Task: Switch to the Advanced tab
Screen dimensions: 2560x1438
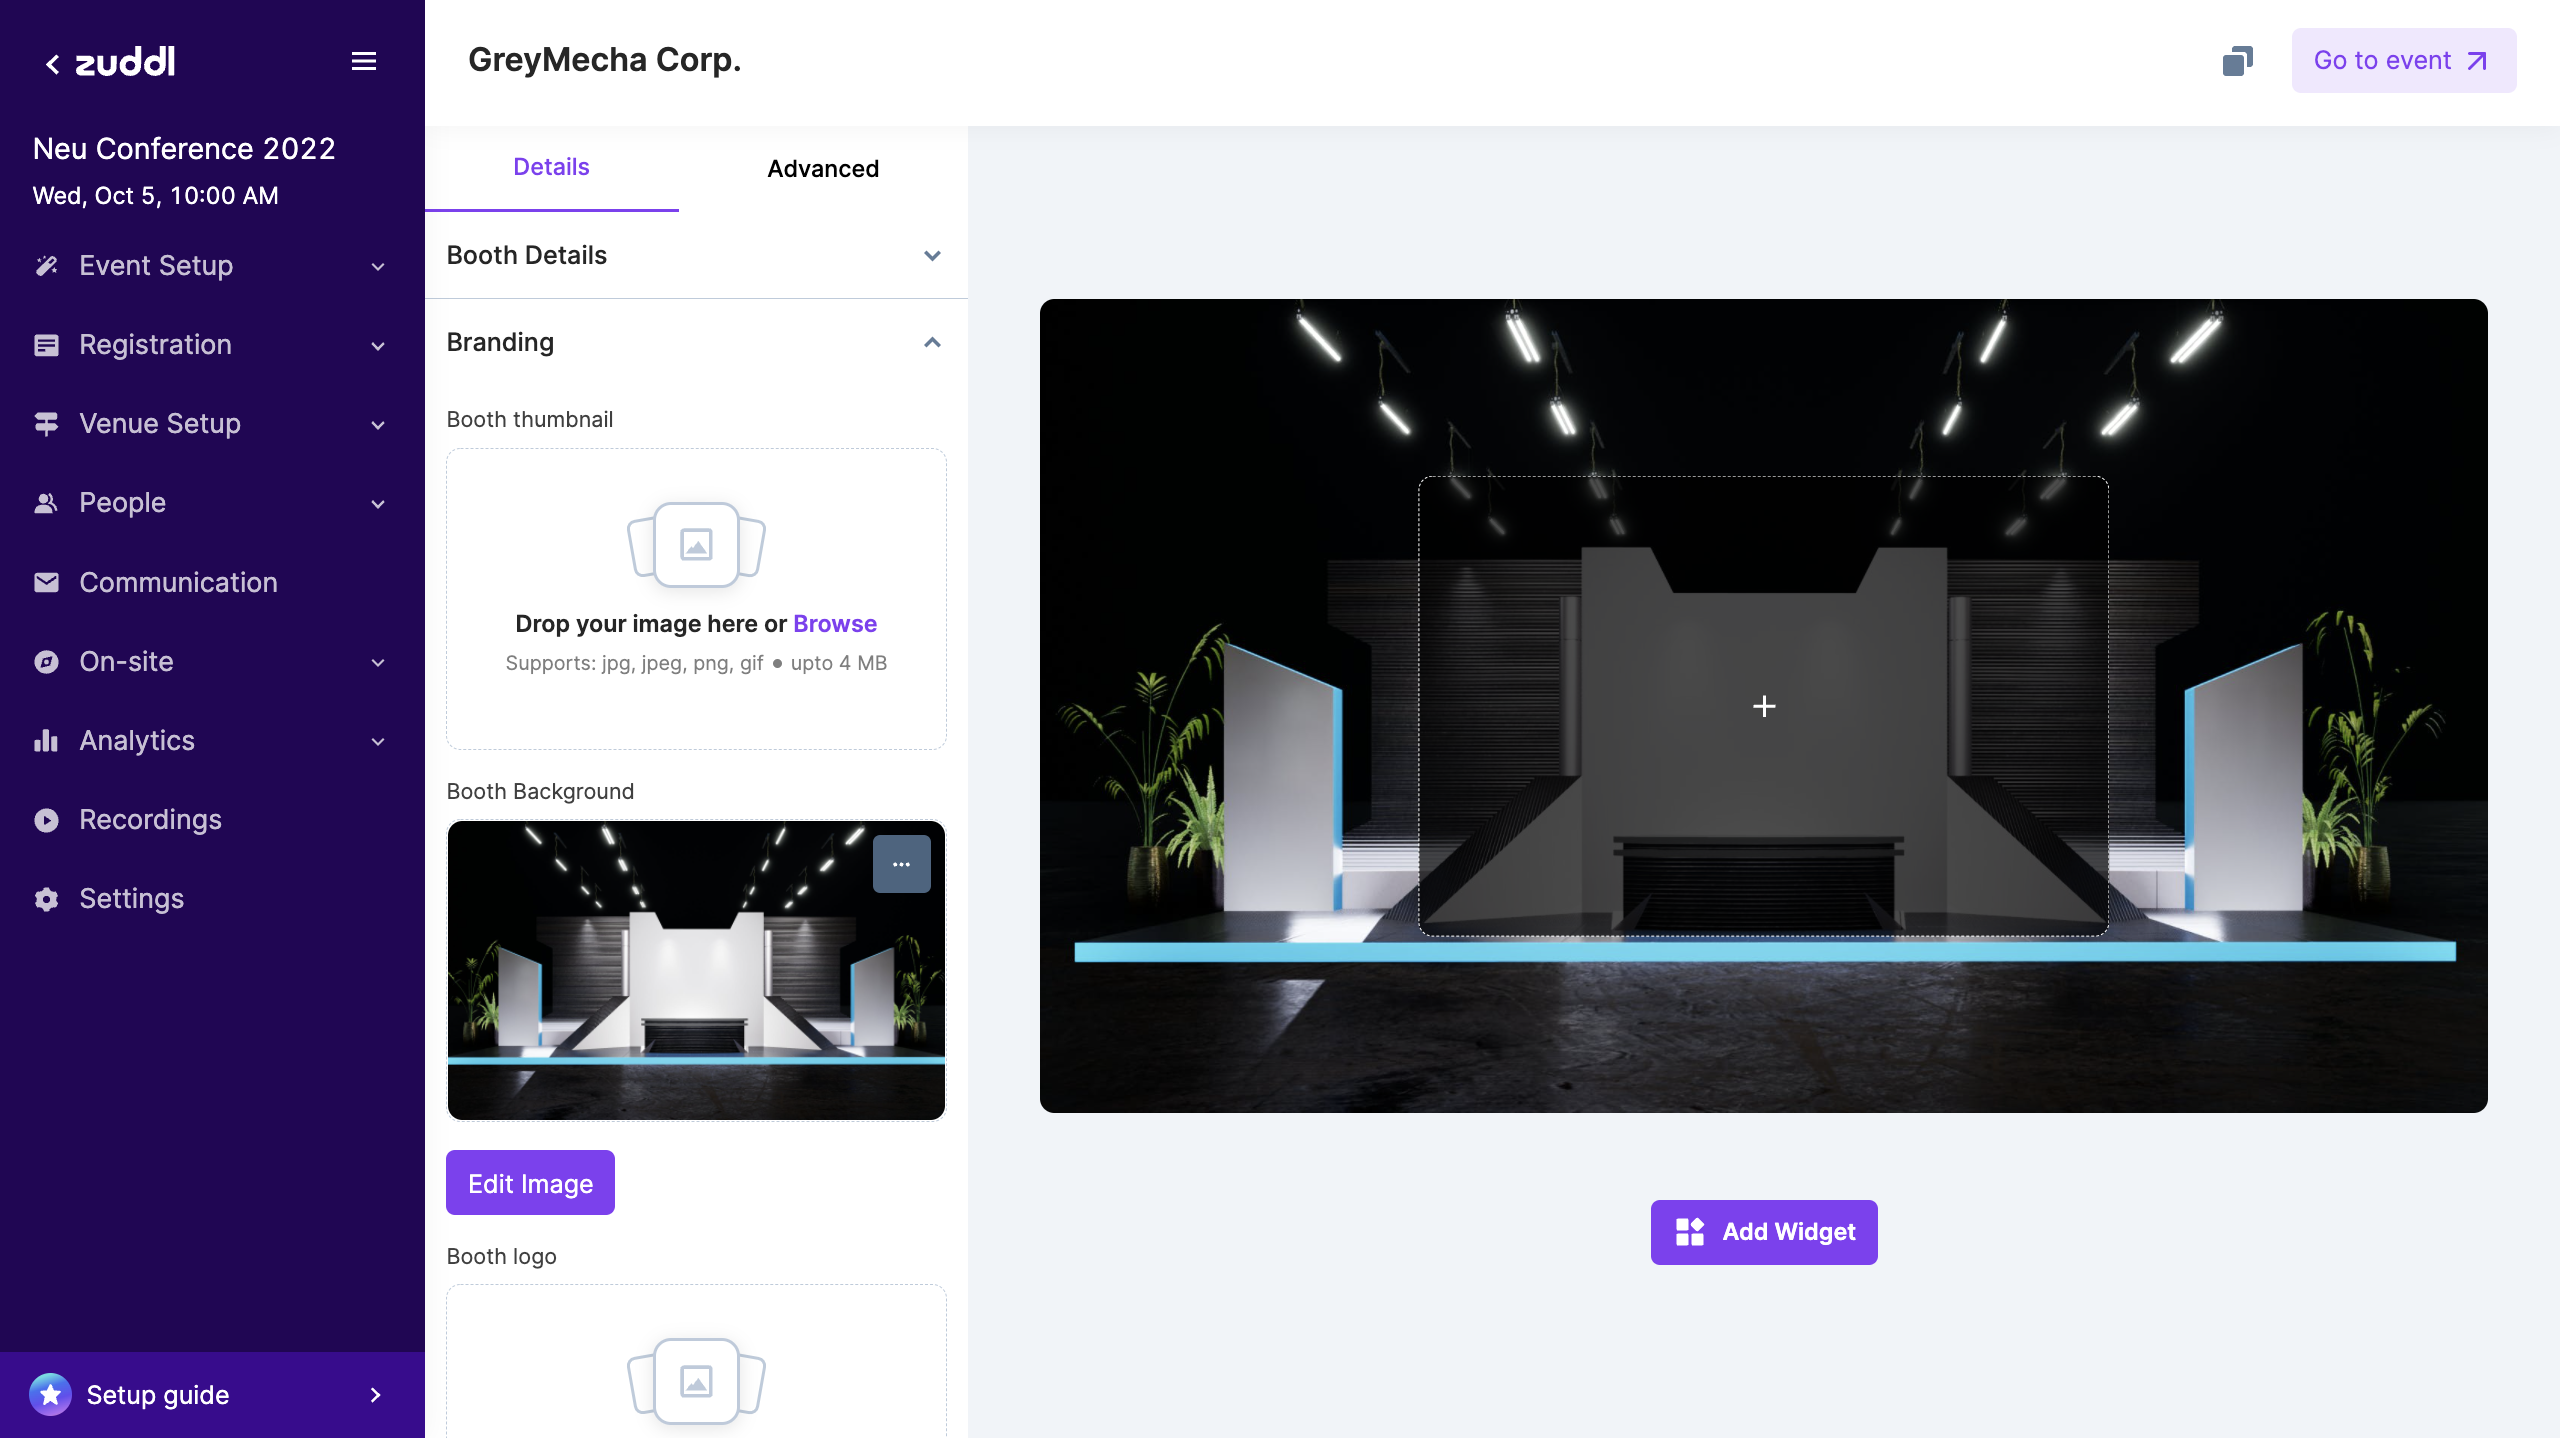Action: [x=822, y=169]
